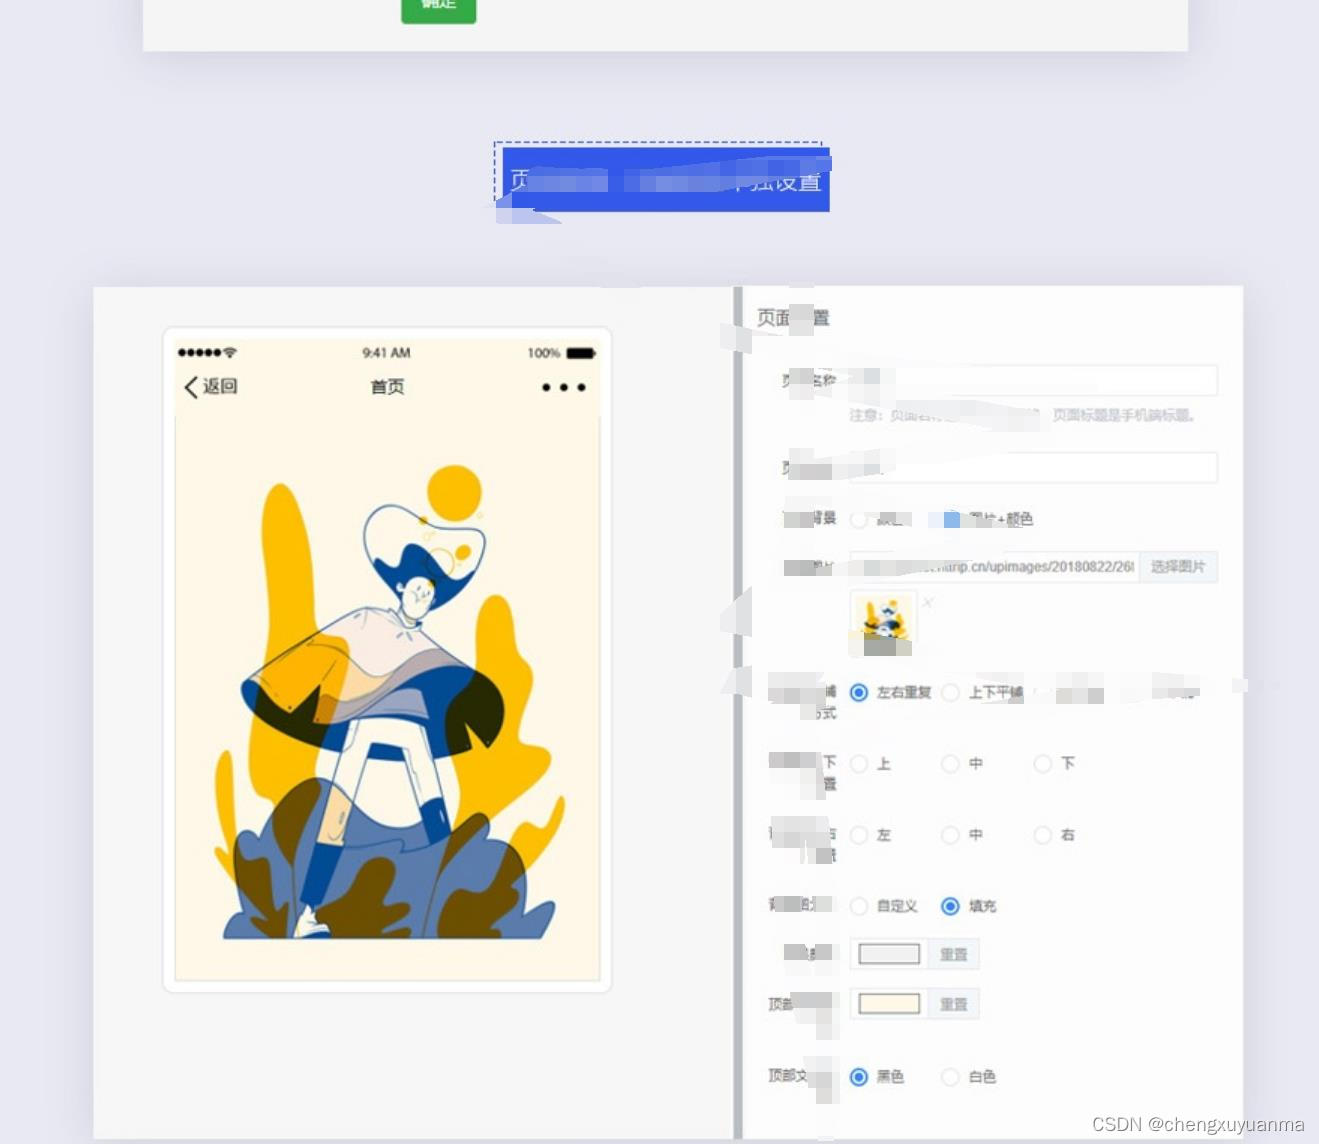Choose the 右 horizontal position radio
Viewport: 1319px width, 1144px height.
click(x=1043, y=835)
